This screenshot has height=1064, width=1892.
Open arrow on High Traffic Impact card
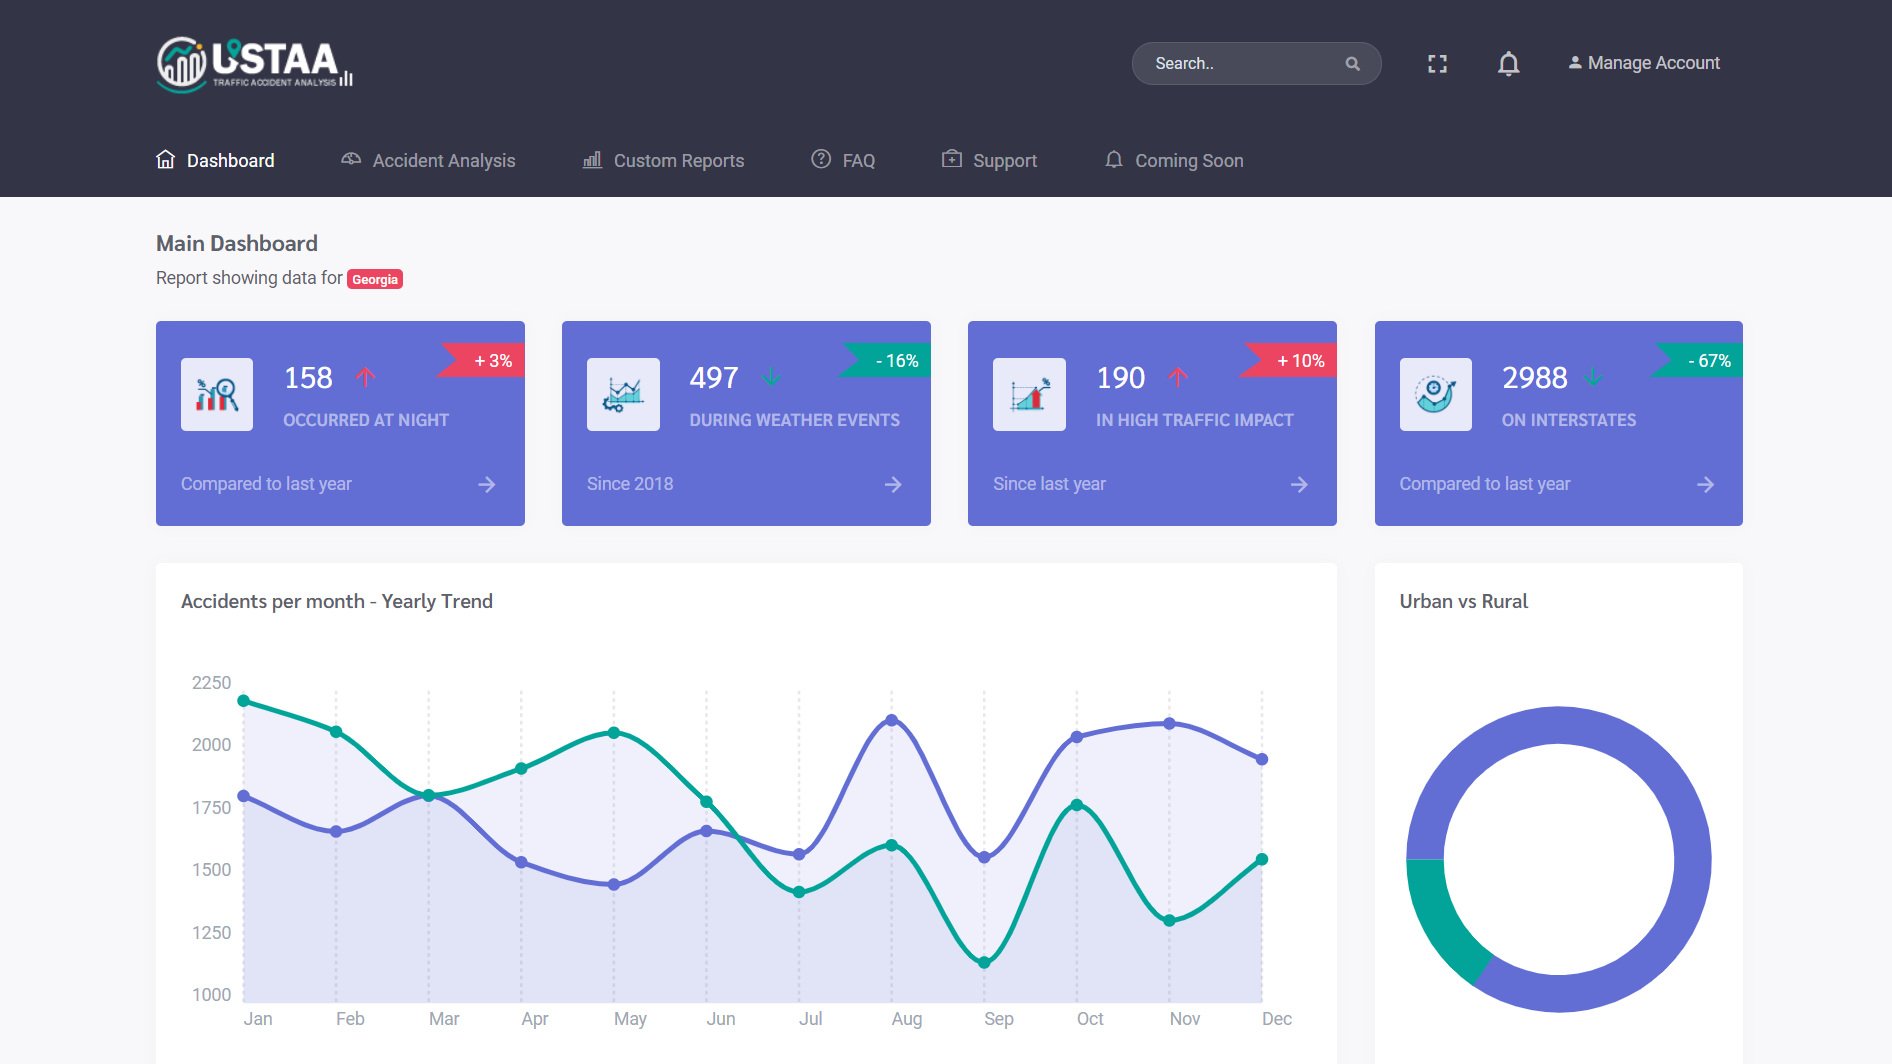(x=1299, y=484)
